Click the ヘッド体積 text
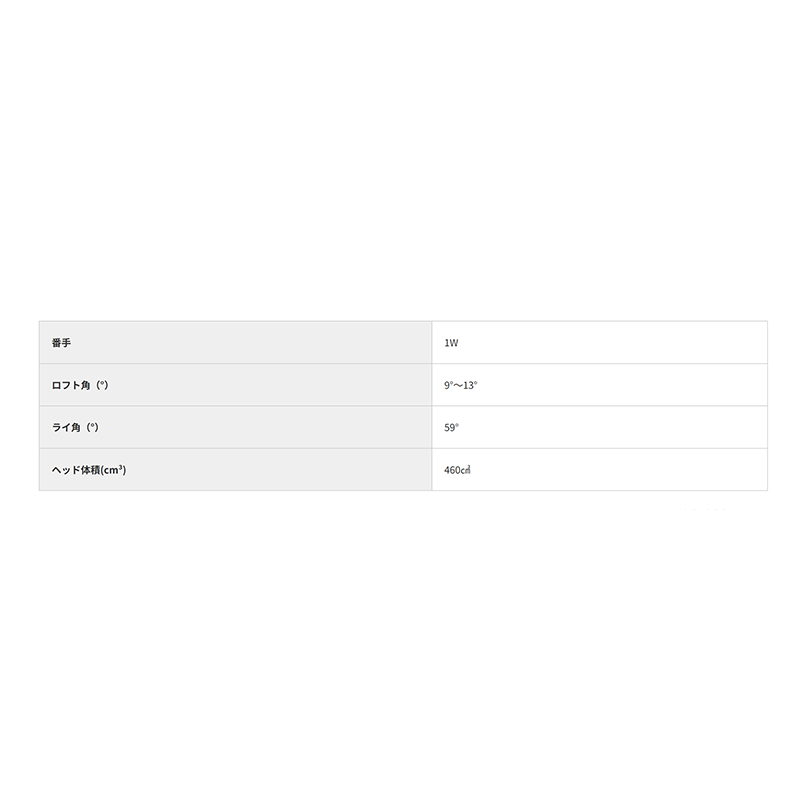 point(78,470)
